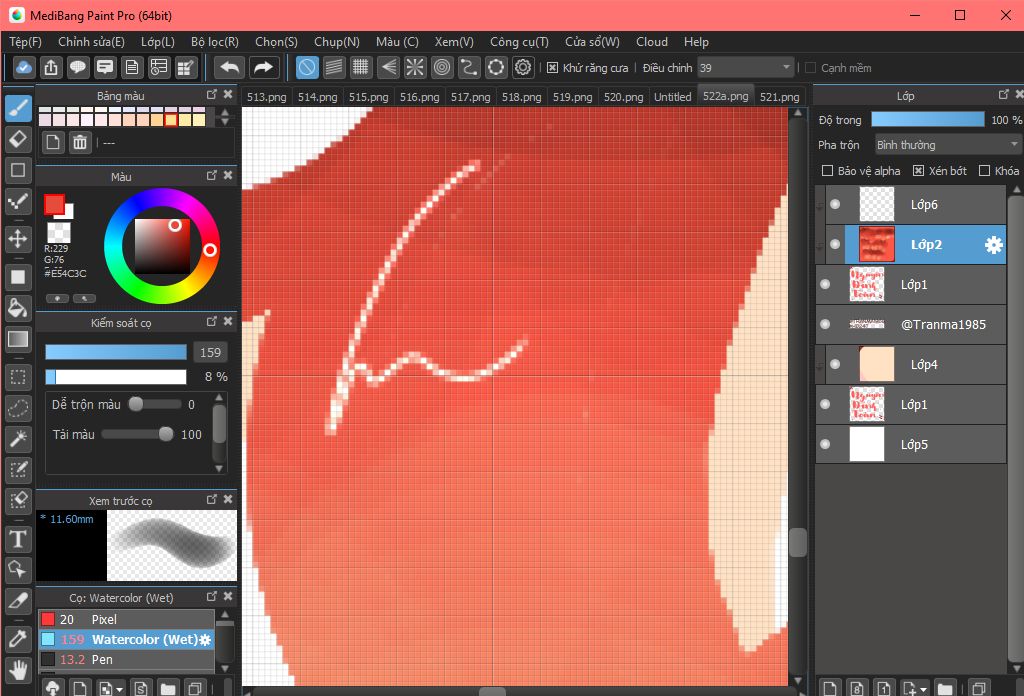The height and width of the screenshot is (696, 1024).
Task: Enable crisscross grid snap
Action: coord(360,67)
